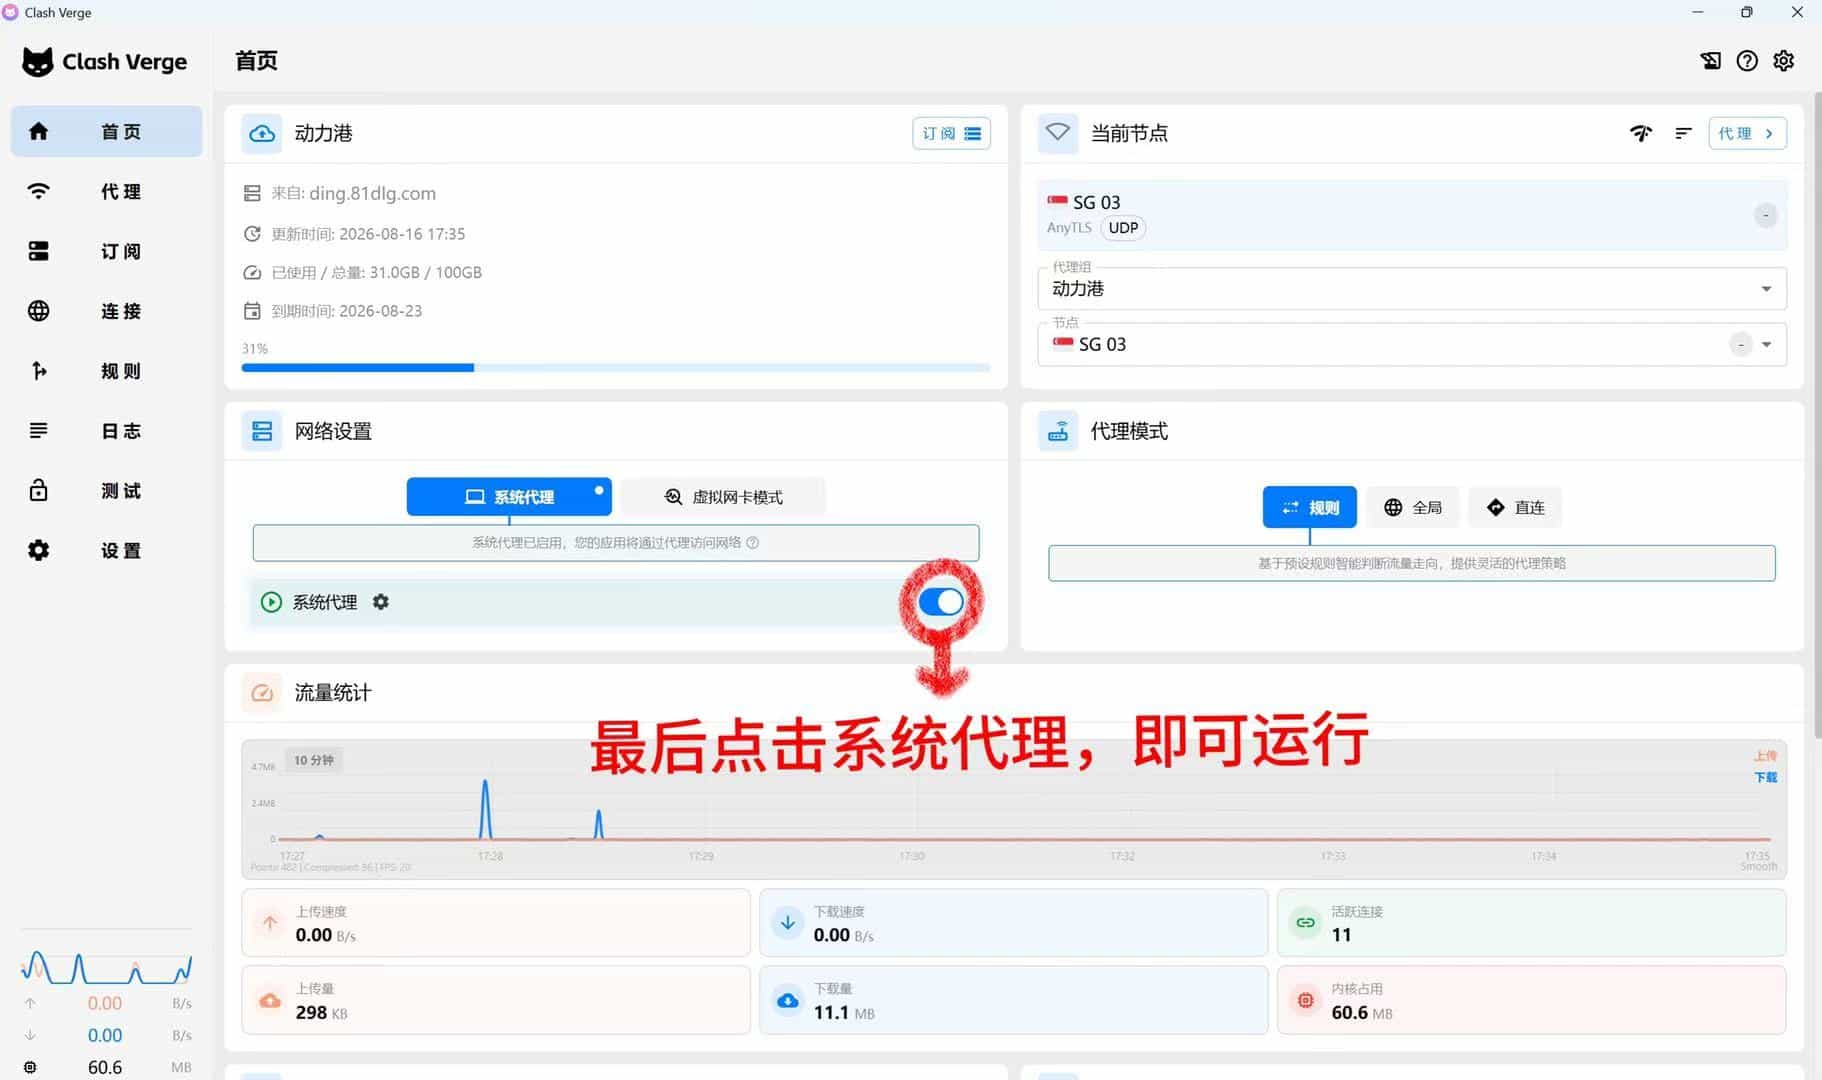
Task: Click the 上传速度 stat card
Action: pos(496,923)
